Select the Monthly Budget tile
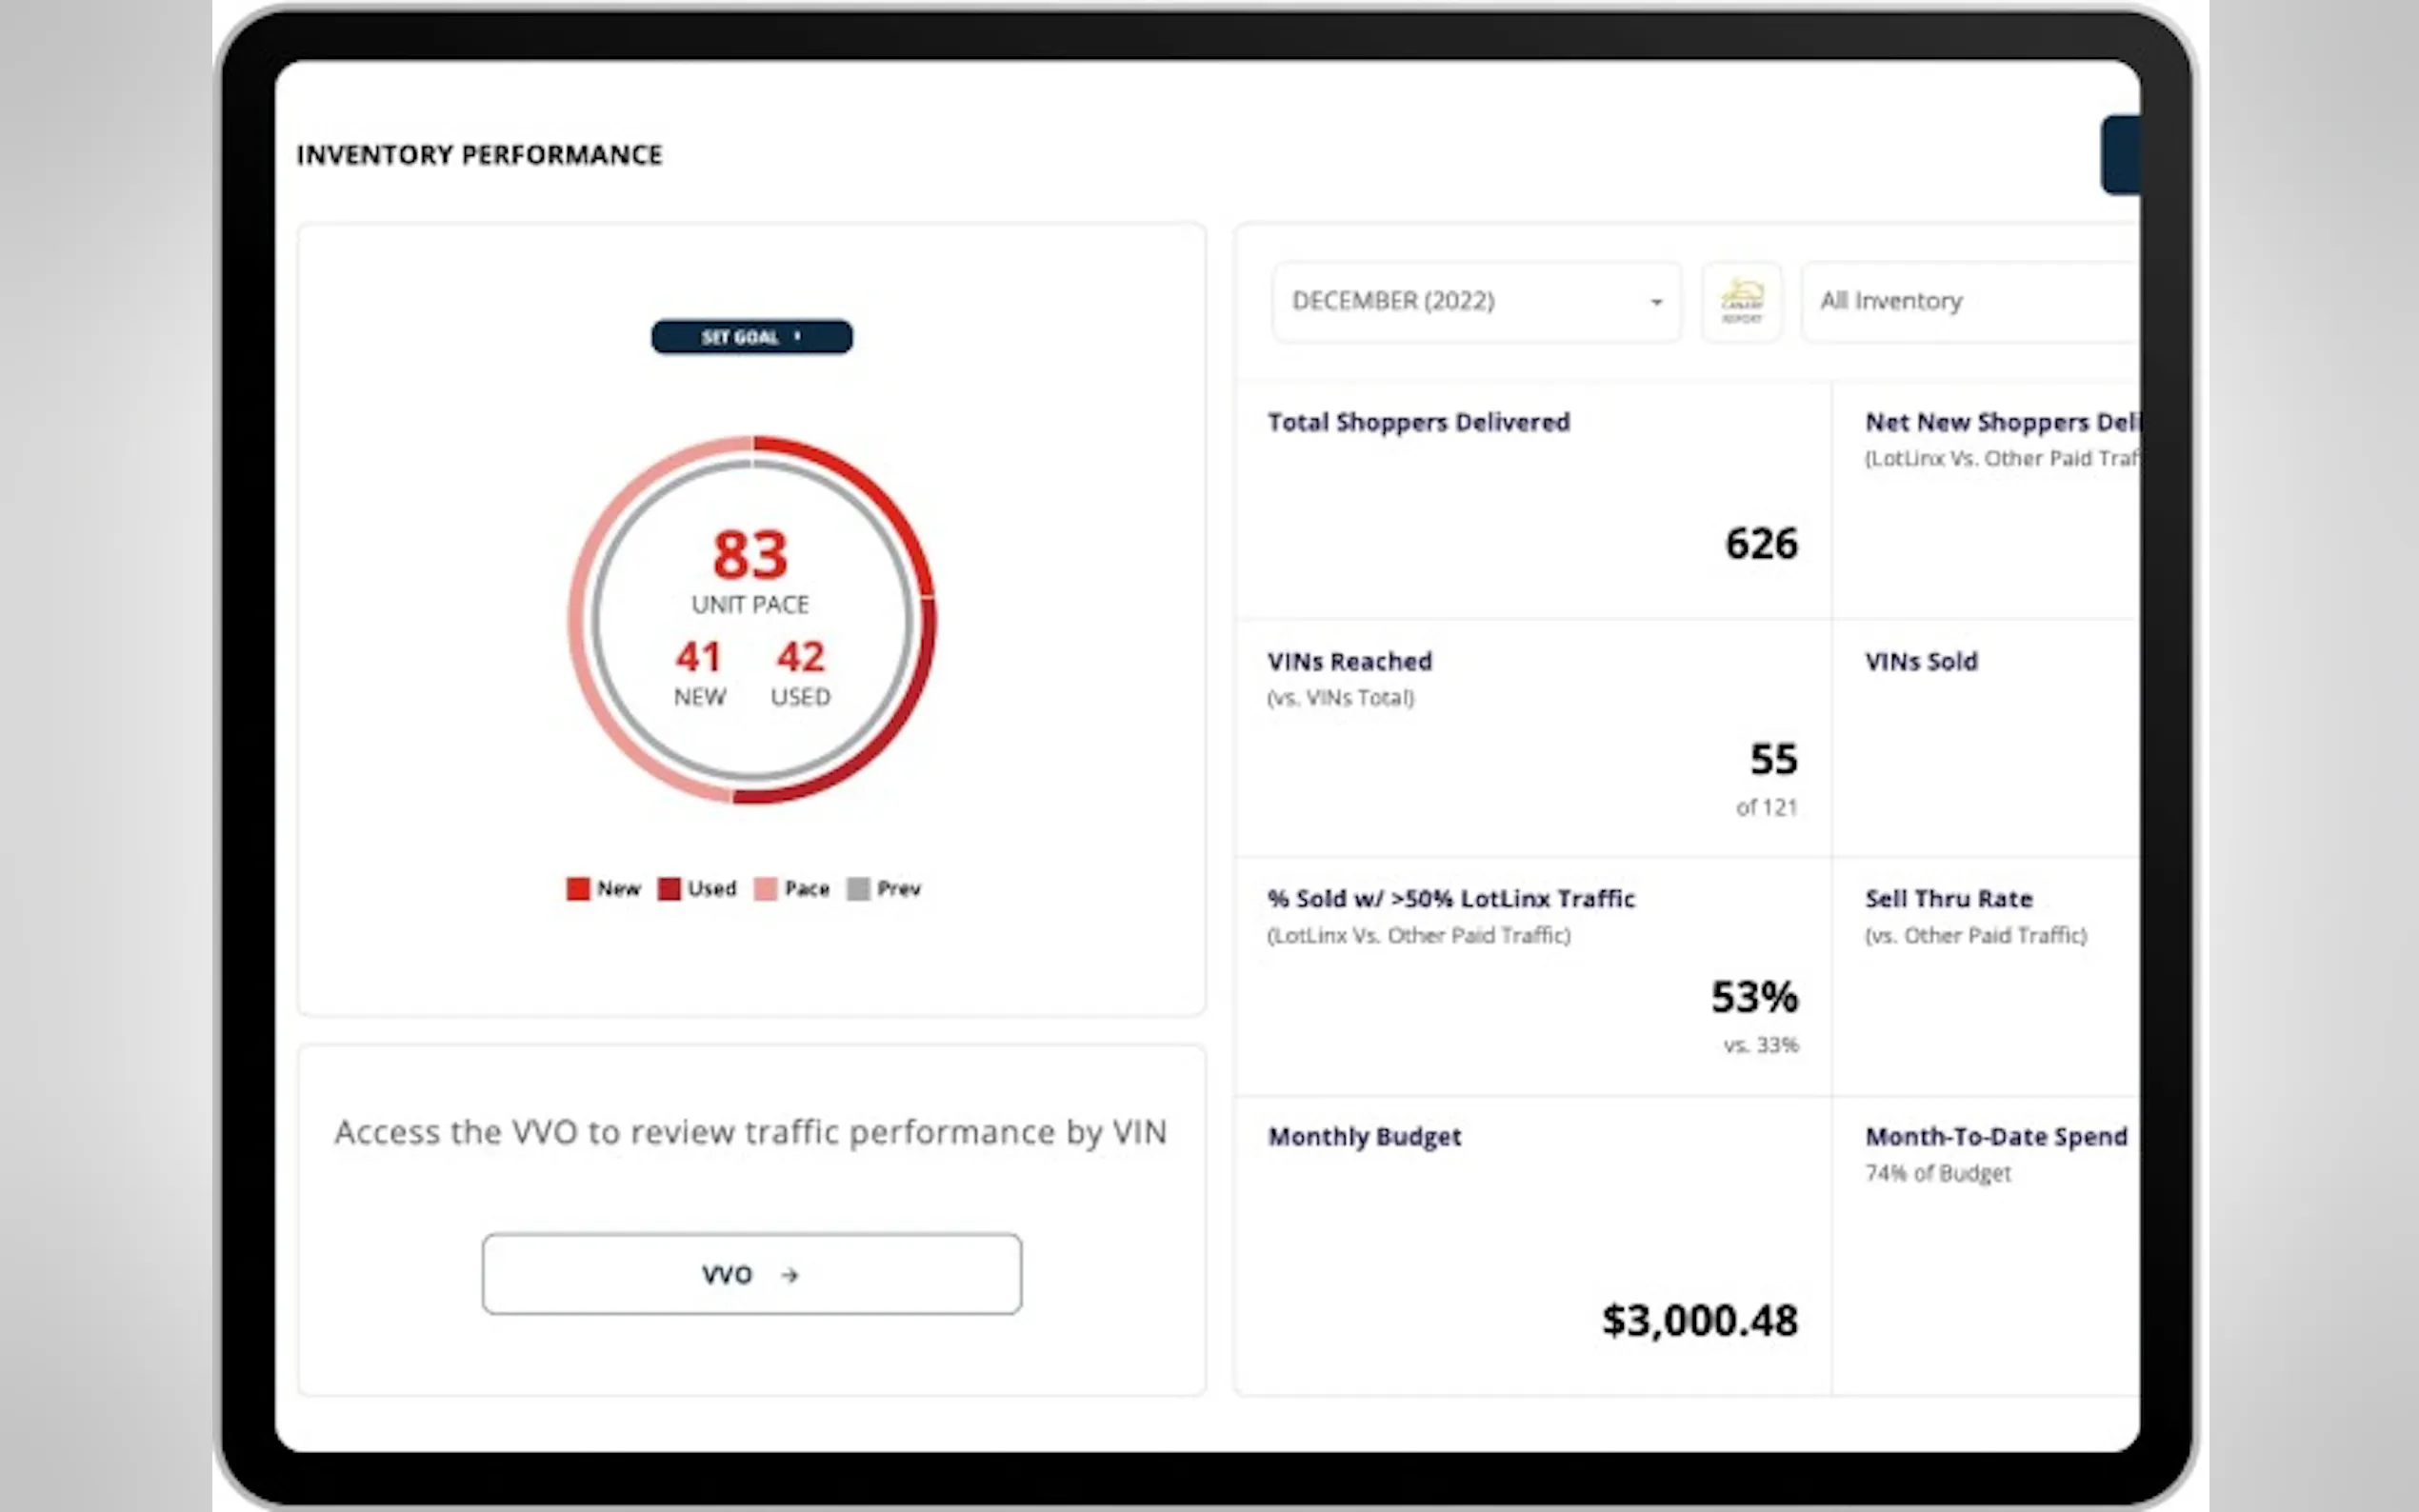The image size is (2419, 1512). (x=1532, y=1245)
